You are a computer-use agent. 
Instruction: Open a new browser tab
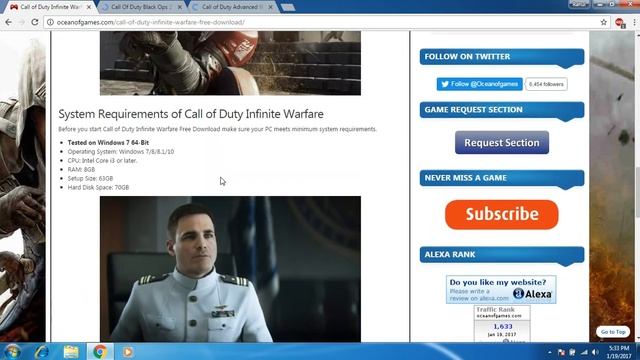(x=288, y=7)
